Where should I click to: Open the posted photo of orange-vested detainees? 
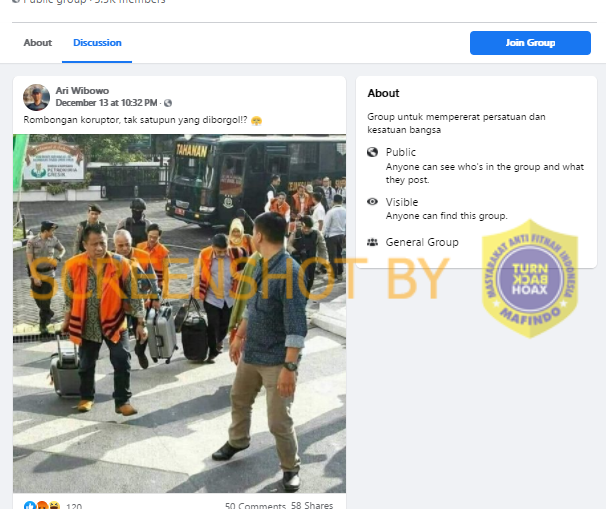(179, 313)
